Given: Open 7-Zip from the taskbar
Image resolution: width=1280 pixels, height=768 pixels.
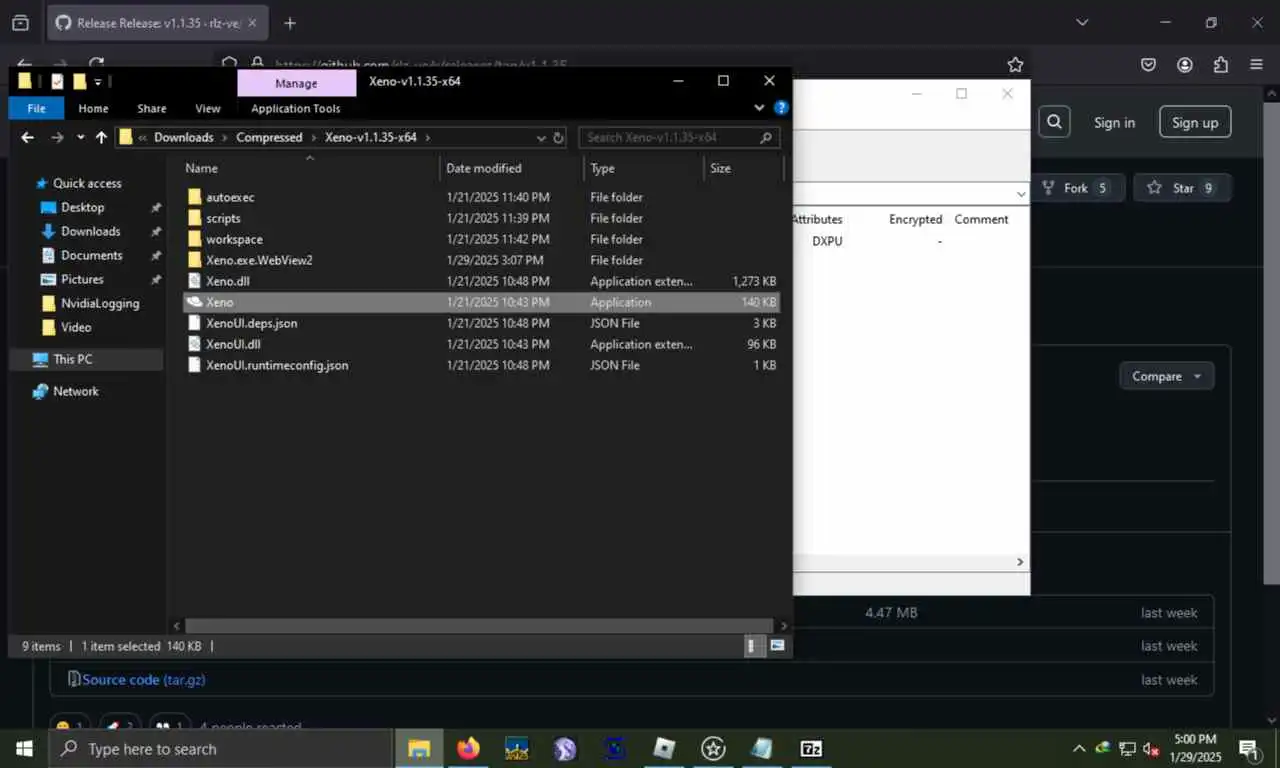Looking at the screenshot, I should tap(811, 748).
